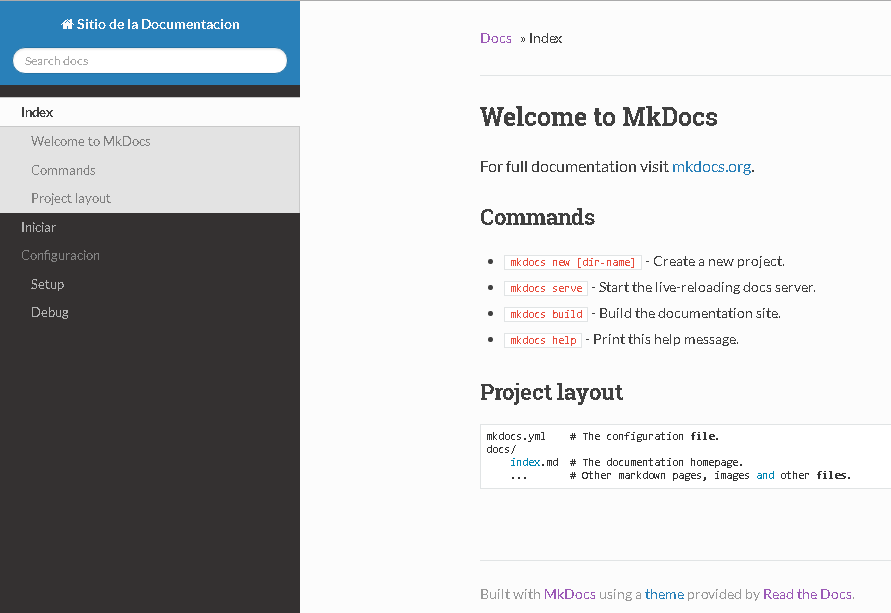Click the Project layout heading
Screen dimensions: 891x613
tap(551, 392)
